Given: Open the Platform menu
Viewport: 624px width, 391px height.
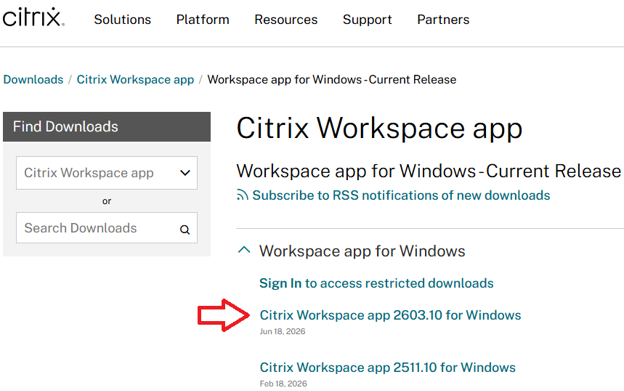Looking at the screenshot, I should click(x=203, y=19).
